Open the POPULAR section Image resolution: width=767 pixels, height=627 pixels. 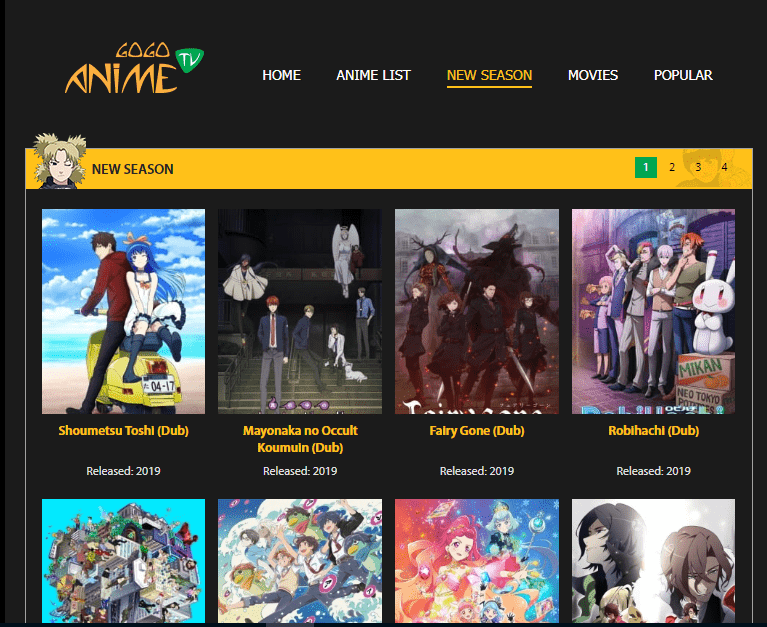coord(683,75)
